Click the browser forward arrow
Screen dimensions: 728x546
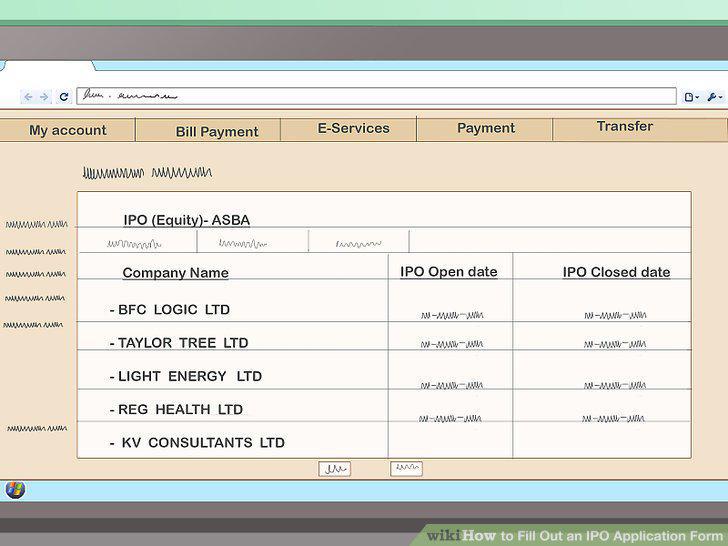click(44, 97)
